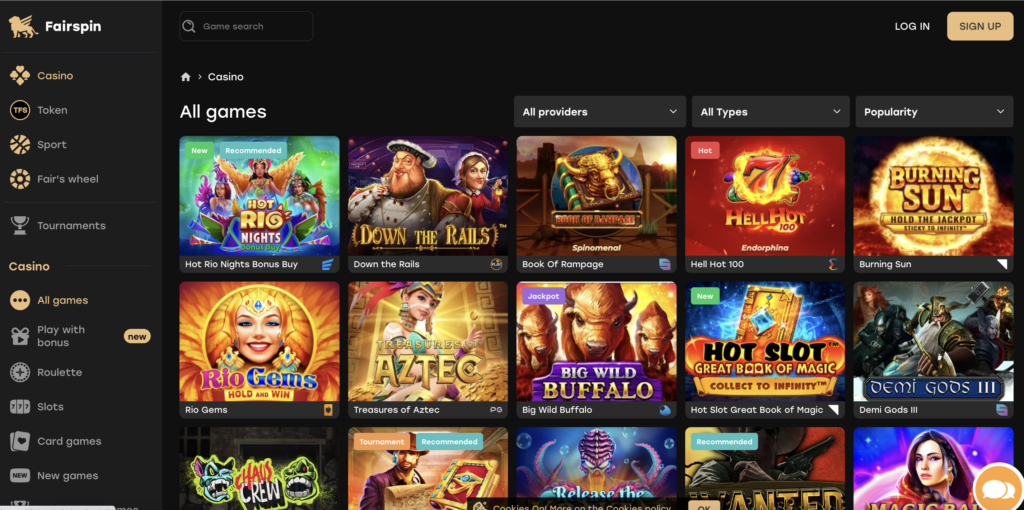The width and height of the screenshot is (1024, 510).
Task: Open the Chaos Crew game thumbnail
Action: [x=259, y=468]
